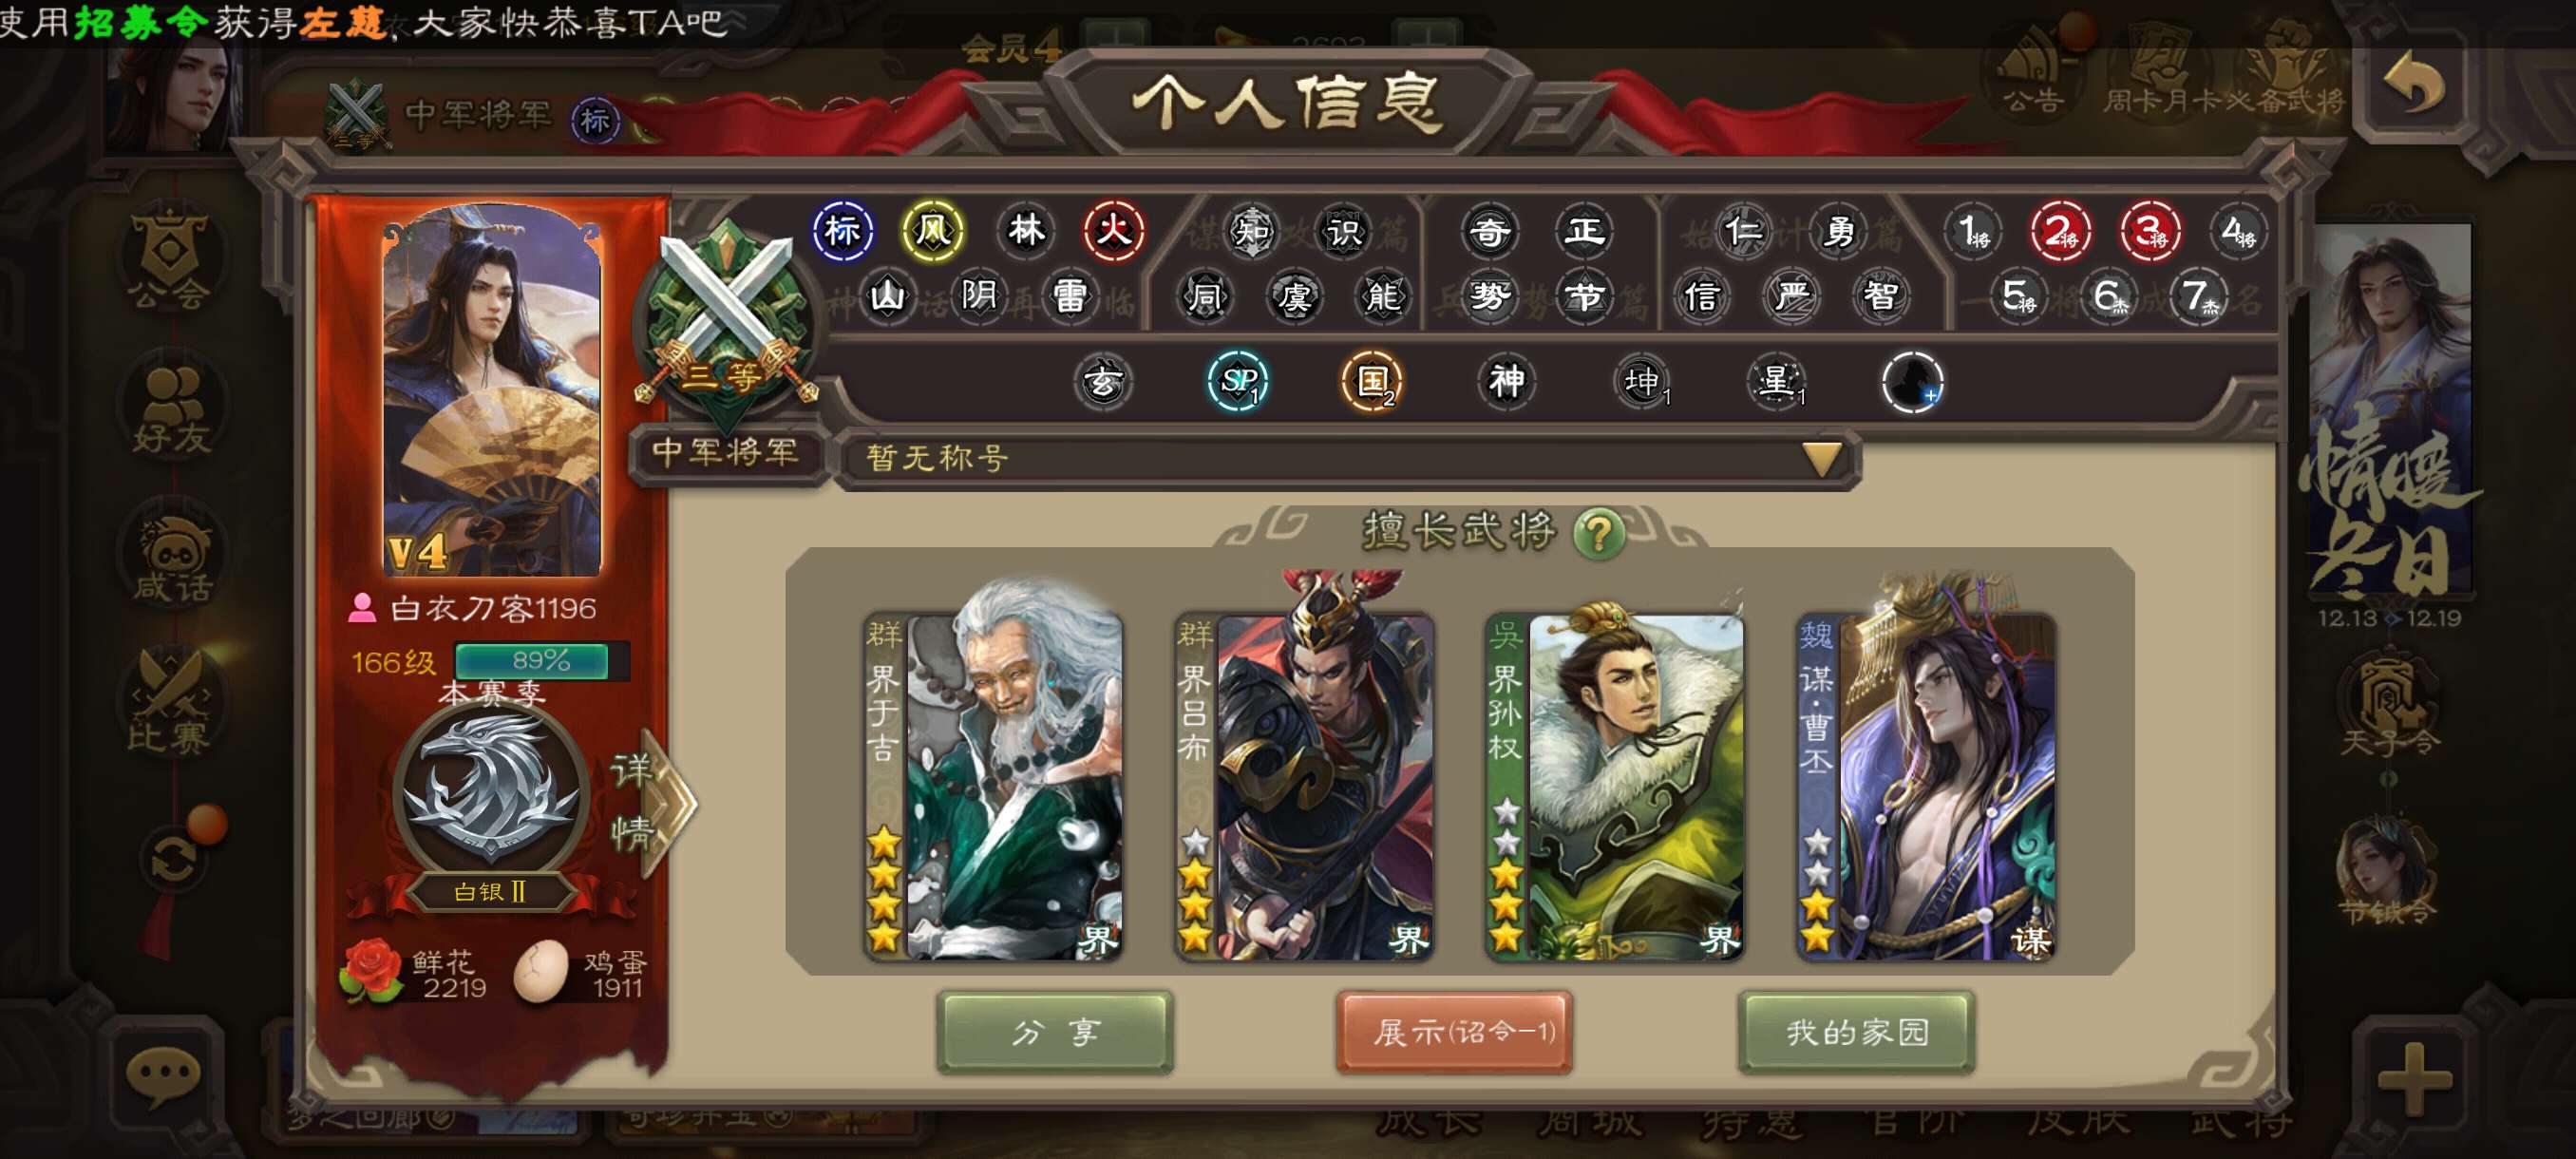
Task: Click the 我的家园 button
Action: (x=1857, y=1033)
